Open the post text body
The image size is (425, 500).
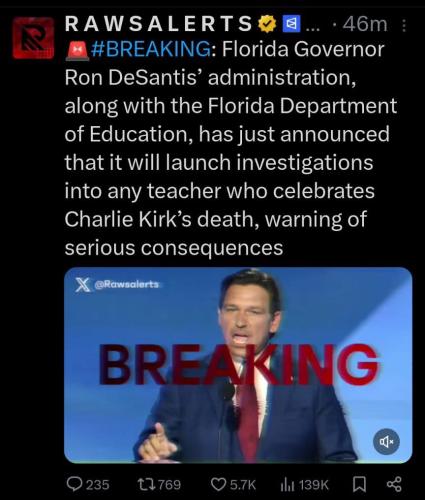tap(231, 148)
